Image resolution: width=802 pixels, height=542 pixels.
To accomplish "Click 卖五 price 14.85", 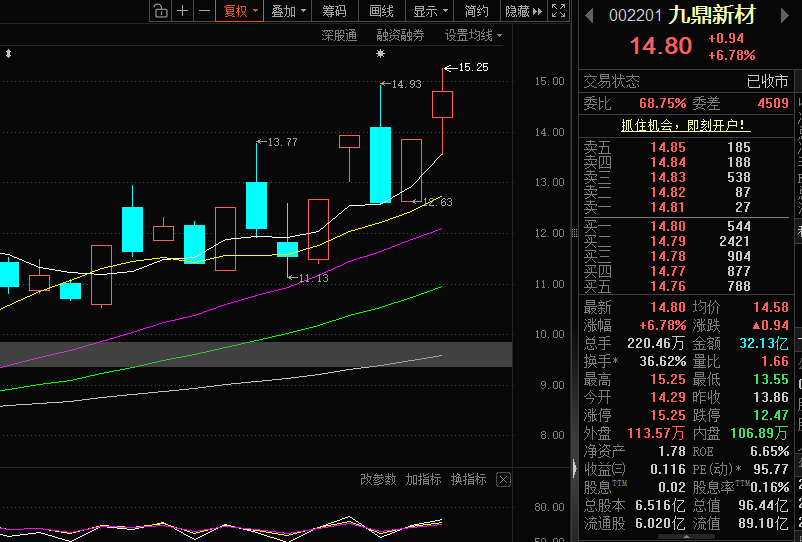I will click(668, 148).
